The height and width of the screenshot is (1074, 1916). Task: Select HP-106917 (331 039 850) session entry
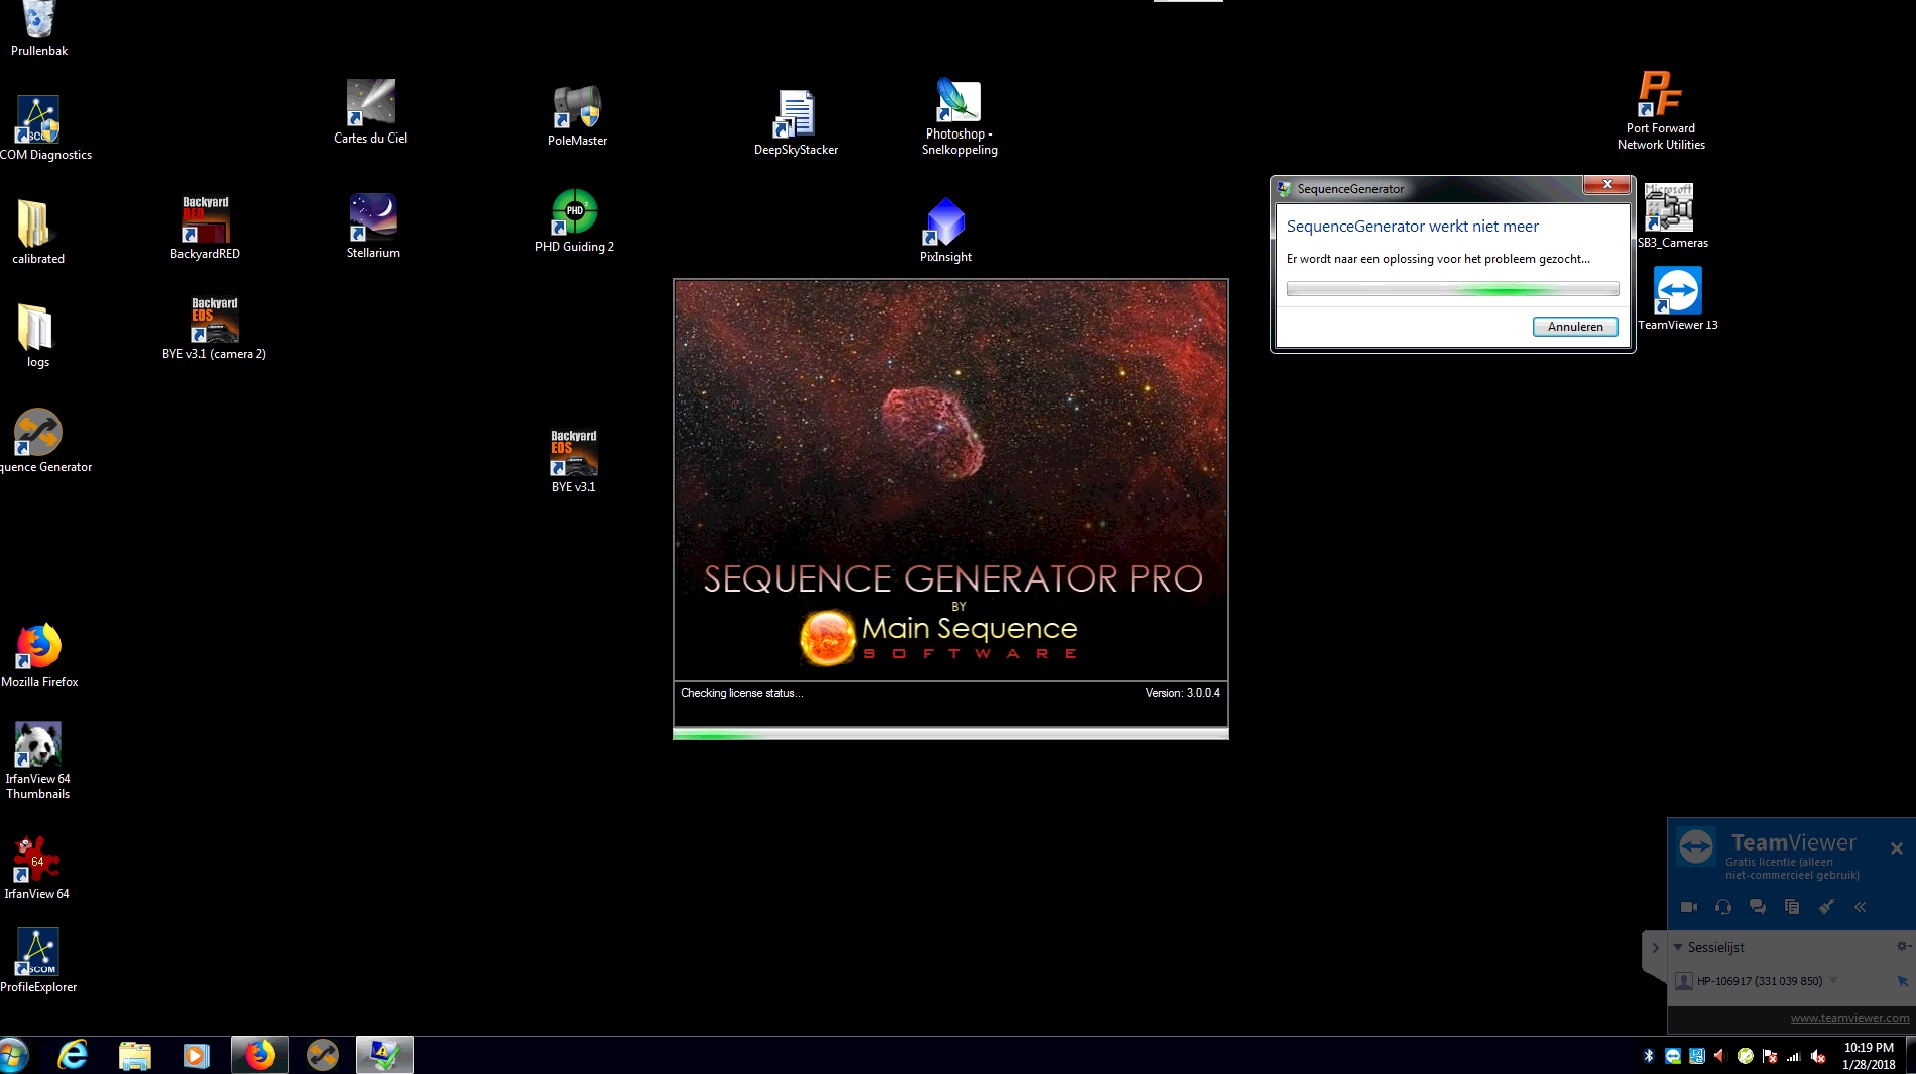(x=1759, y=981)
